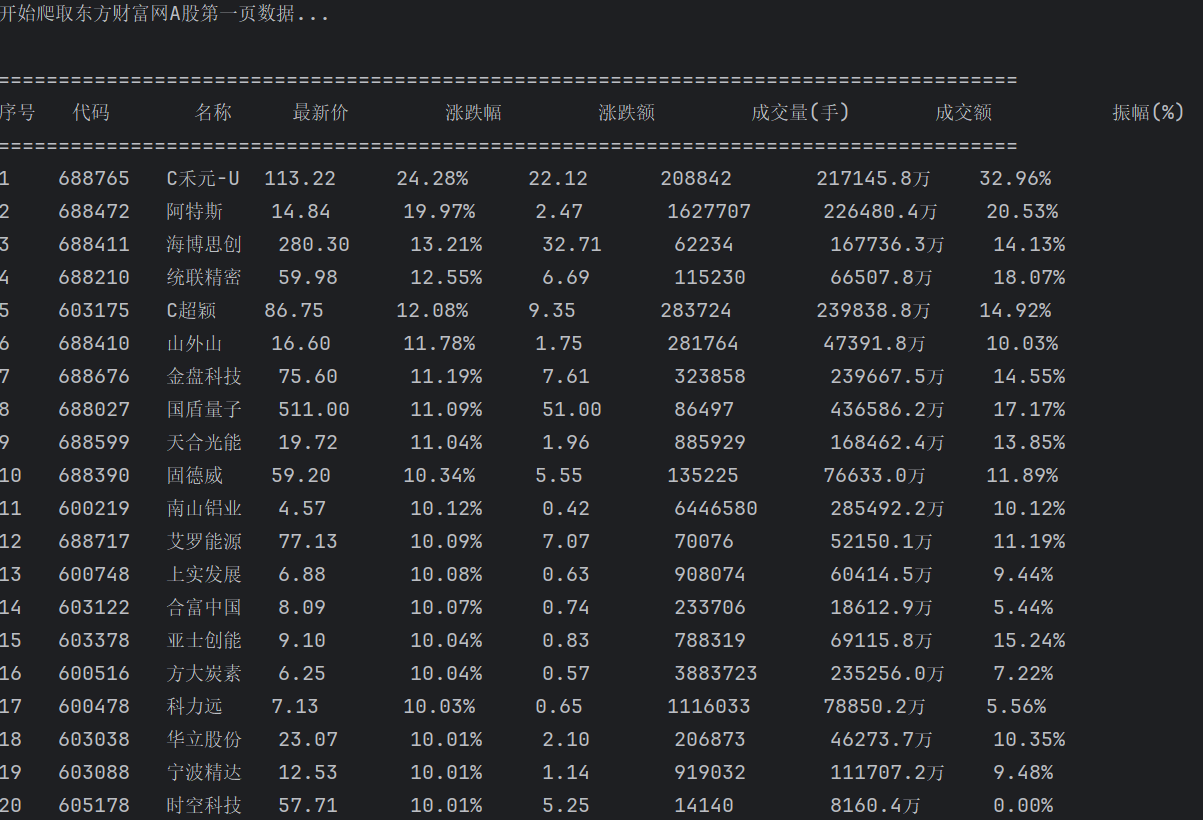Select the stock name 固德威

(195, 476)
